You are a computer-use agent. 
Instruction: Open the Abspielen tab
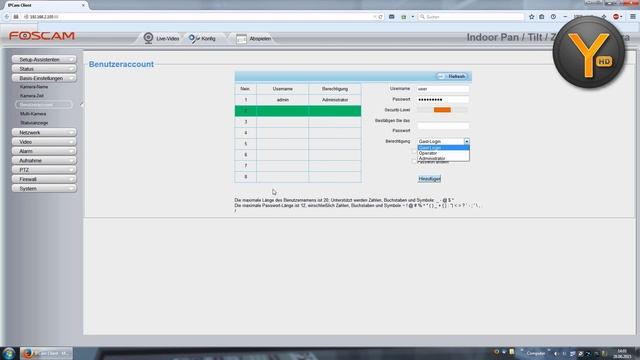[253, 39]
